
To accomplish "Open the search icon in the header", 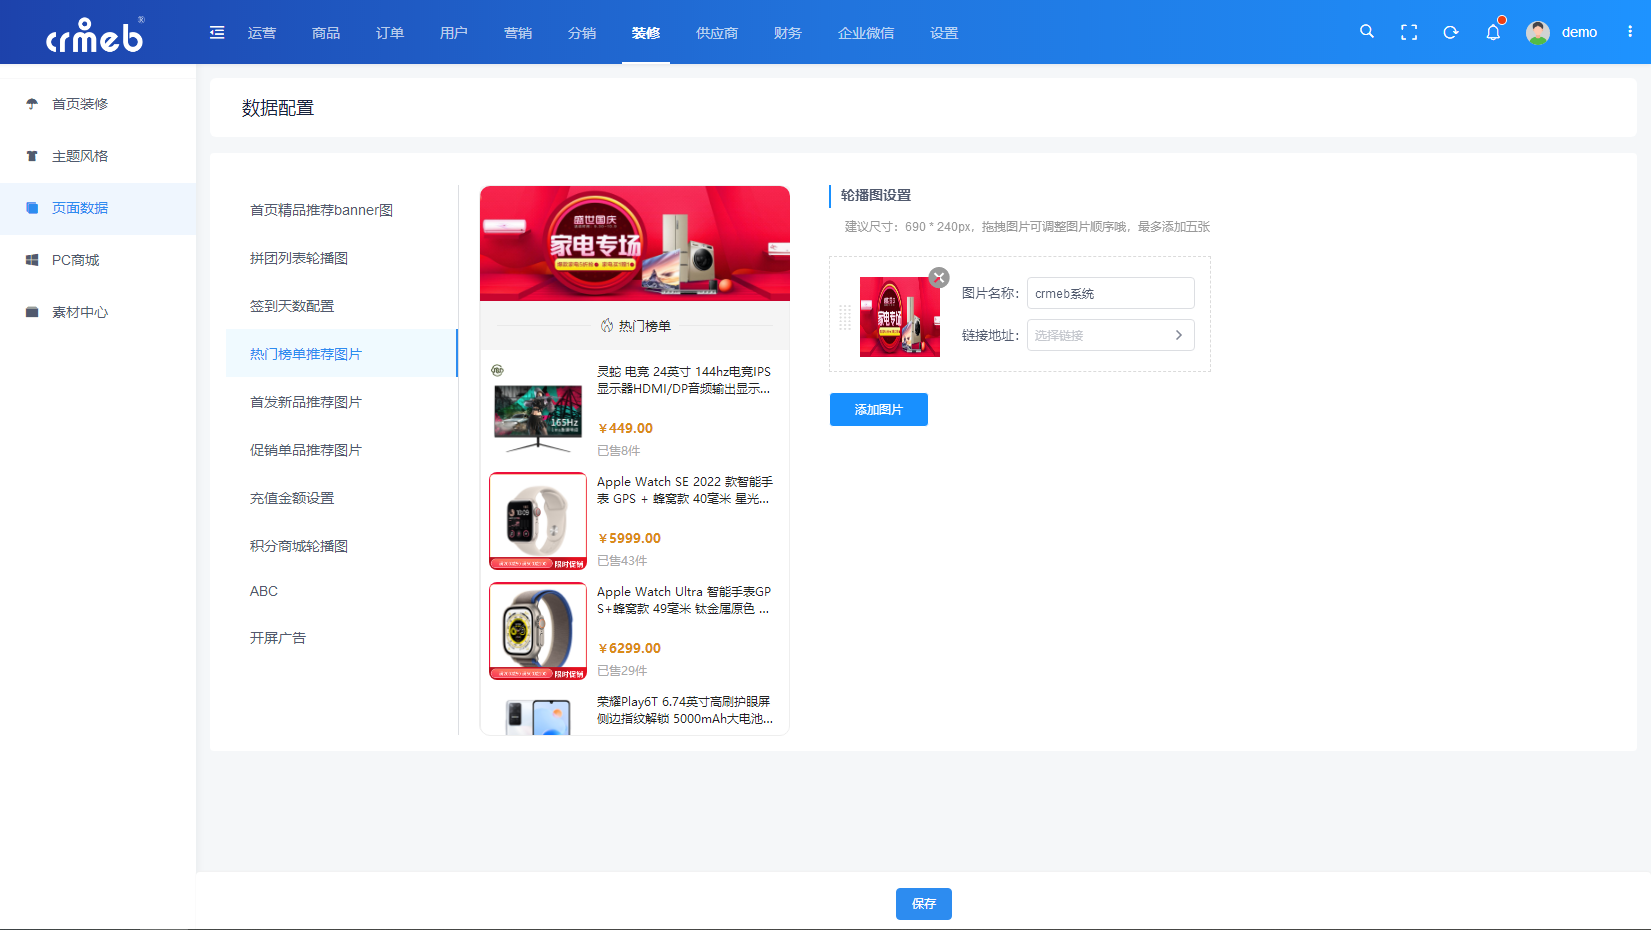I will pos(1367,32).
